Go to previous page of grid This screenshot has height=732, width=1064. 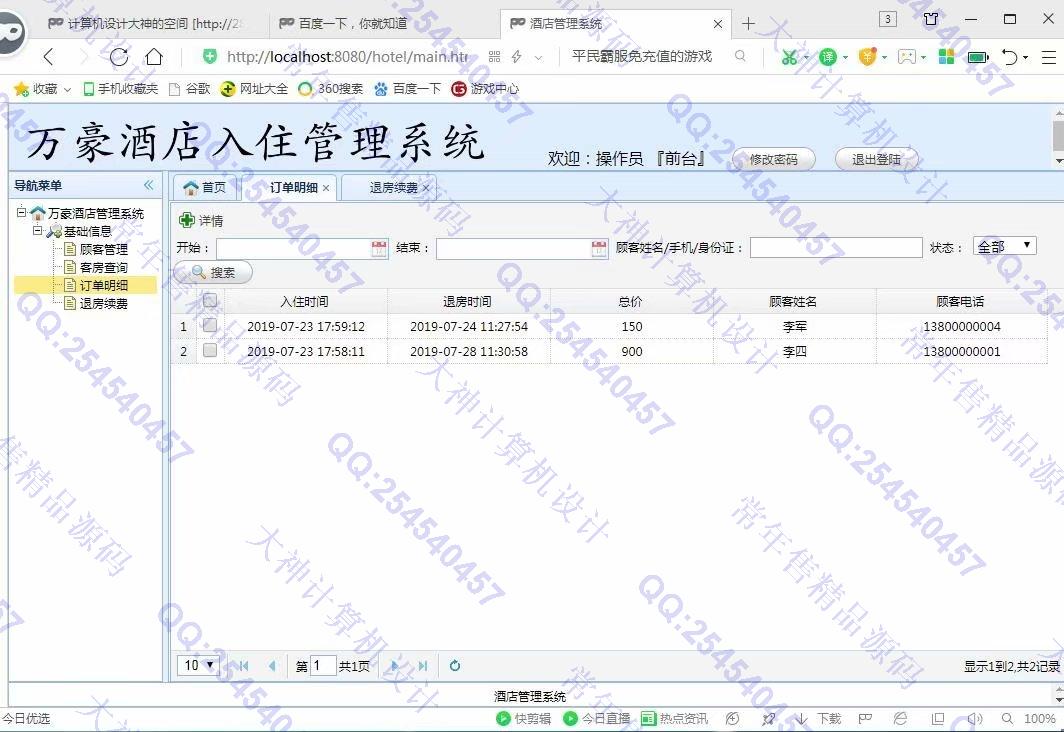pos(273,666)
